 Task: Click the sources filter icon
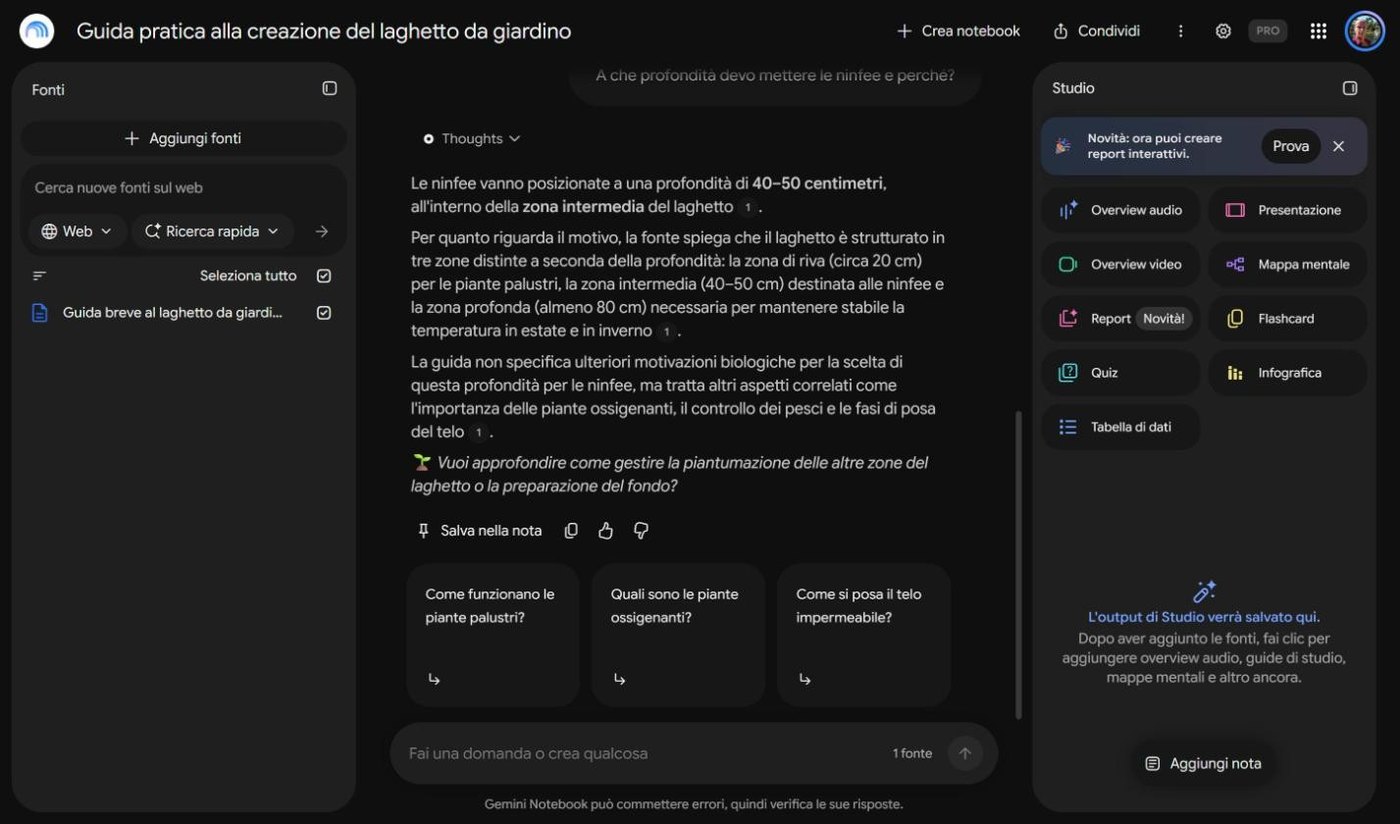point(40,276)
